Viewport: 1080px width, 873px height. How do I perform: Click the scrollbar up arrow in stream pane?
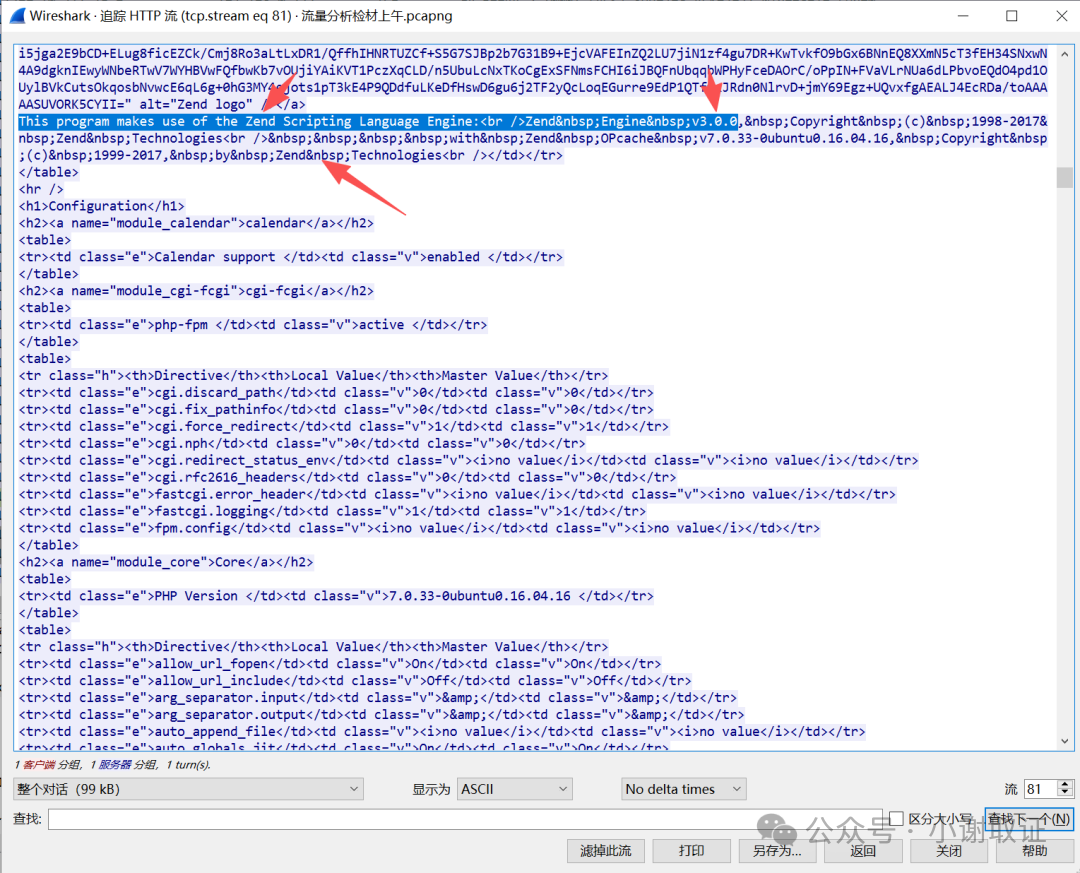[1064, 54]
